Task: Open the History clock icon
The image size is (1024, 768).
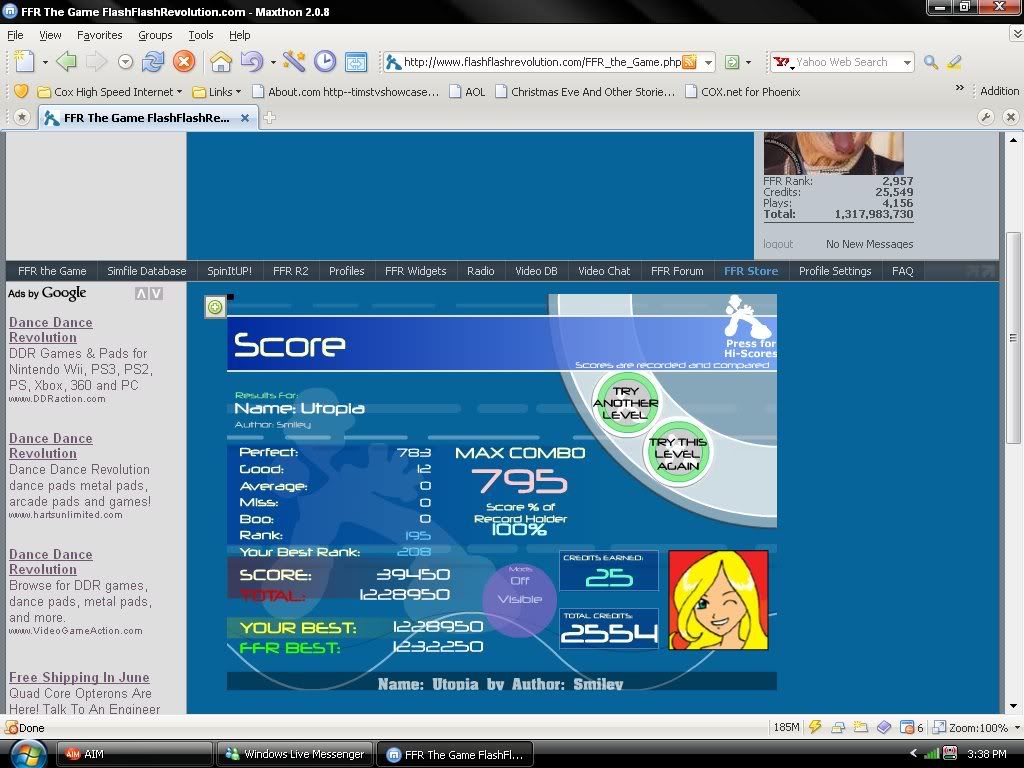Action: [325, 62]
